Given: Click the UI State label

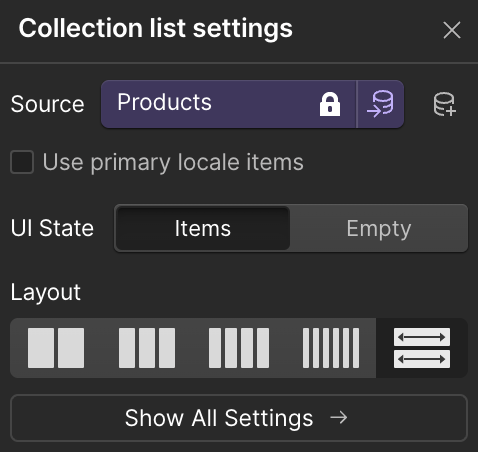Looking at the screenshot, I should pyautogui.click(x=52, y=228).
